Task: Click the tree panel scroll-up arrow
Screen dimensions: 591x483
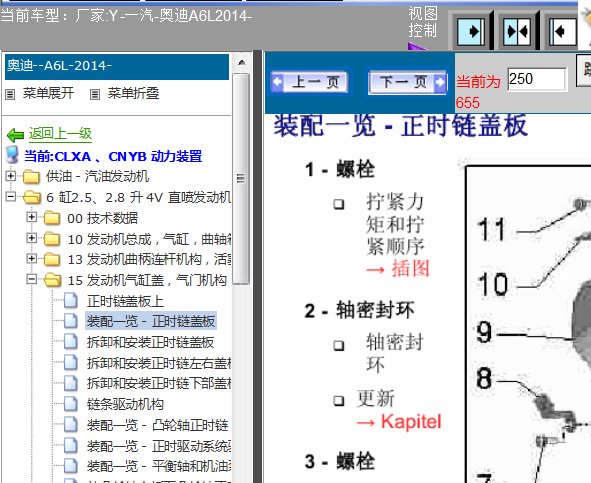Action: click(242, 63)
